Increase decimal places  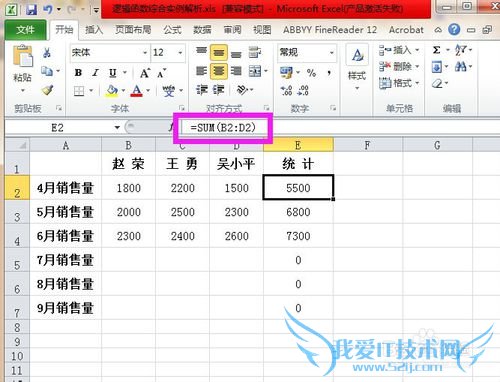pos(286,91)
